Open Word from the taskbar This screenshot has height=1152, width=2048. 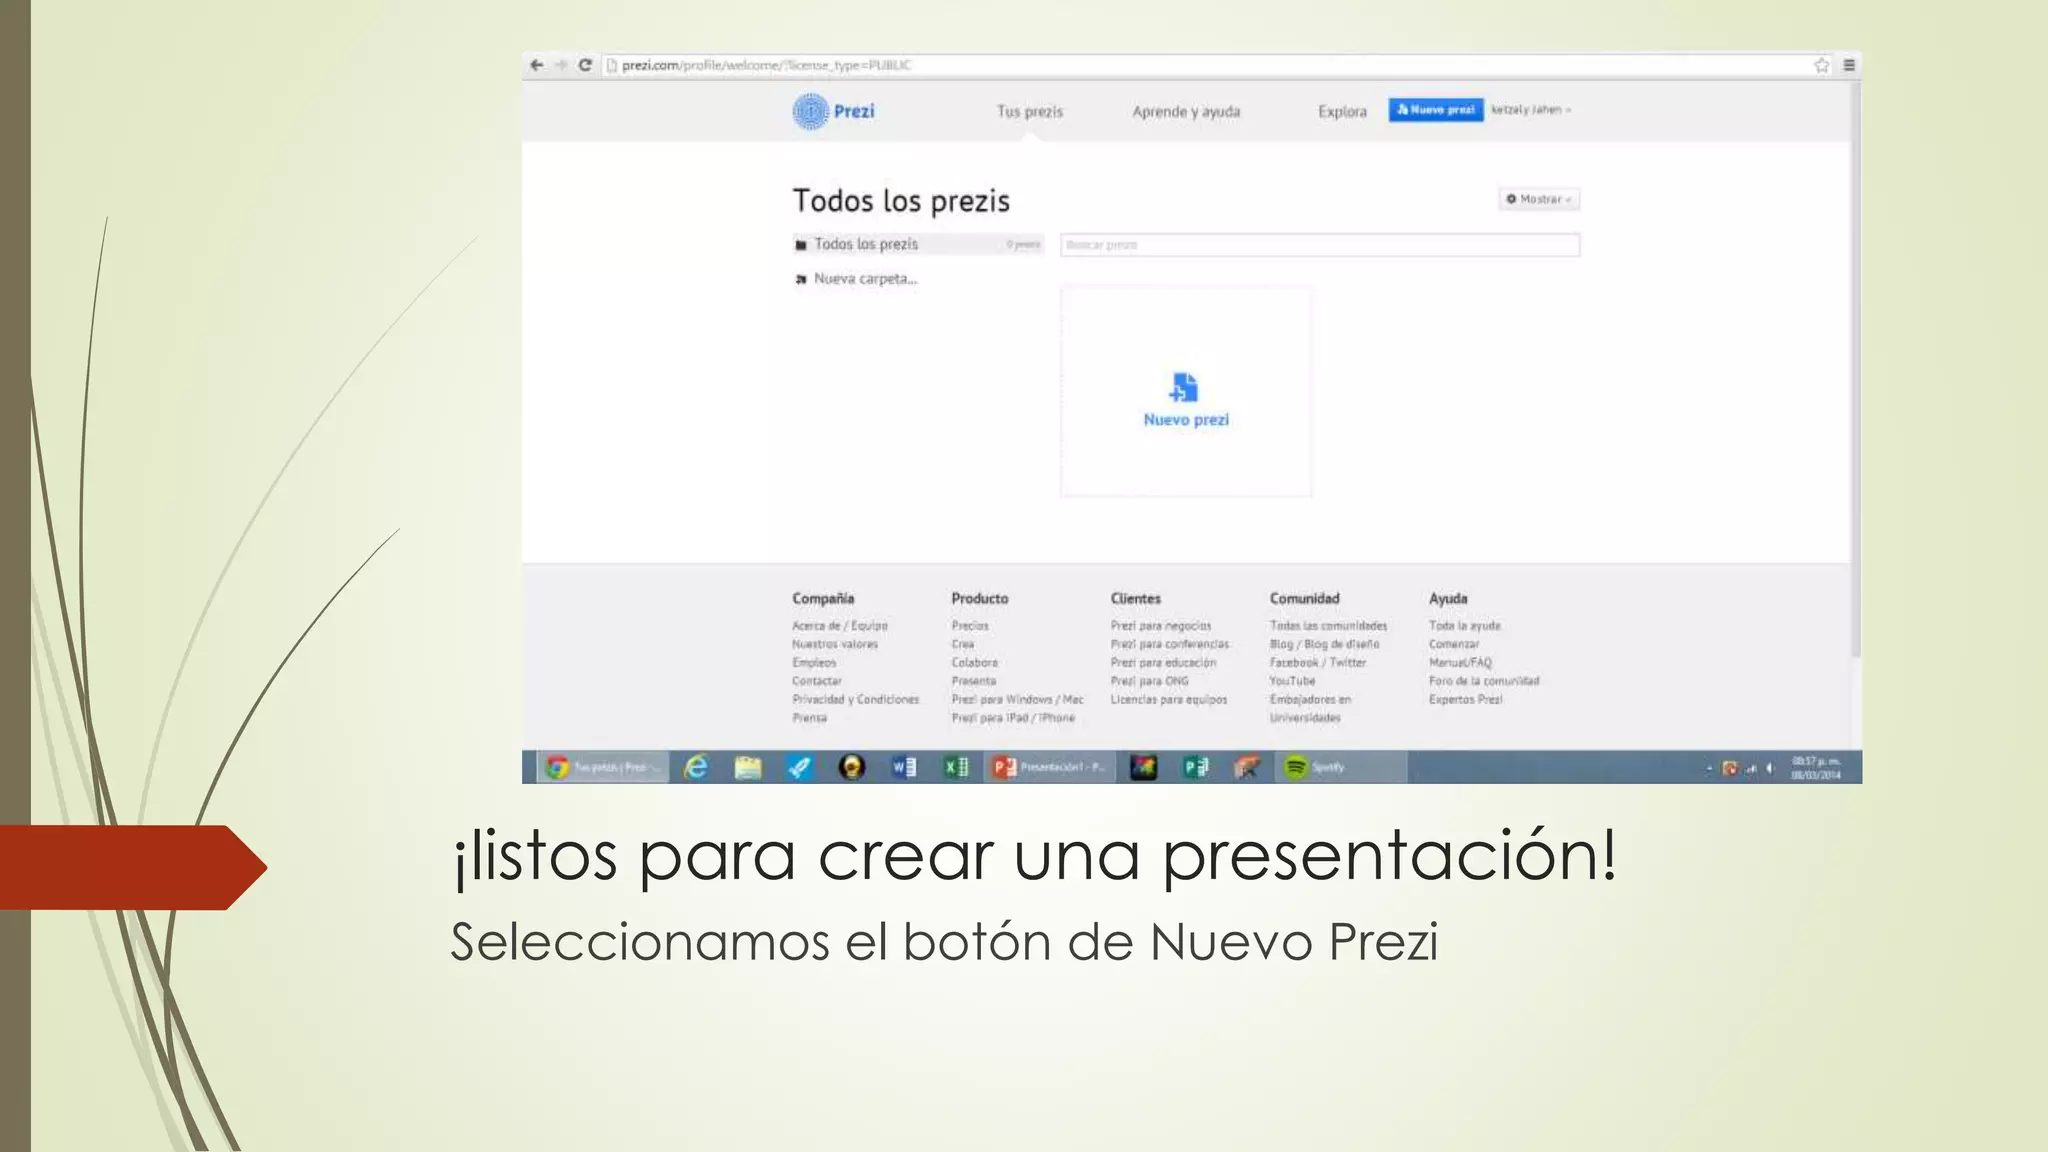(x=904, y=767)
